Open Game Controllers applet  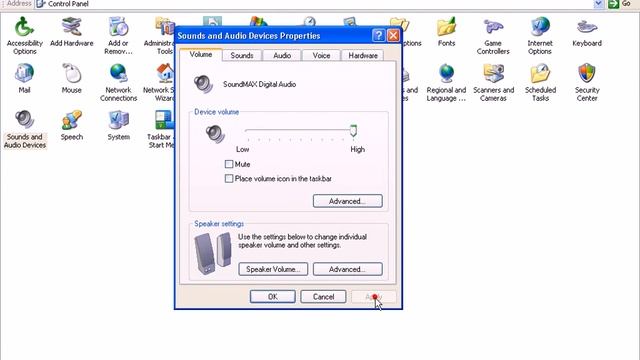click(493, 36)
